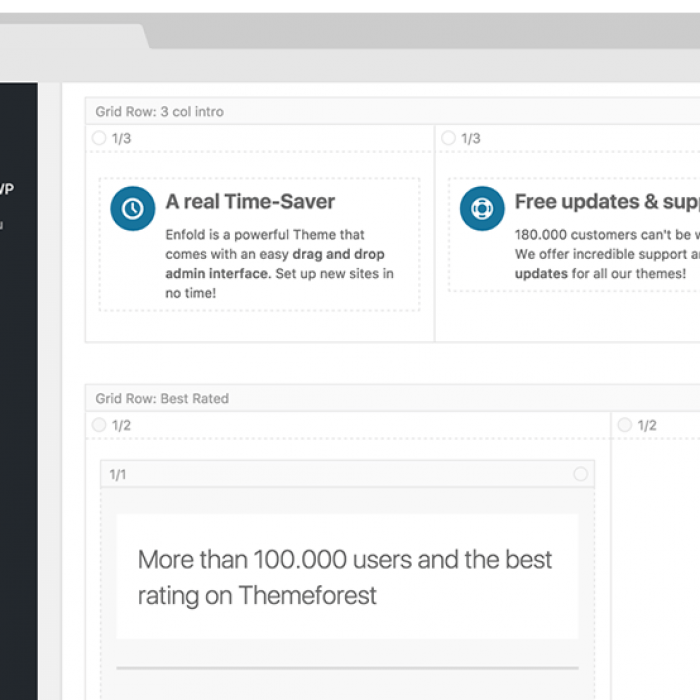Viewport: 700px width, 700px height.
Task: Click the More than 100.000 users heading
Action: pos(345,577)
